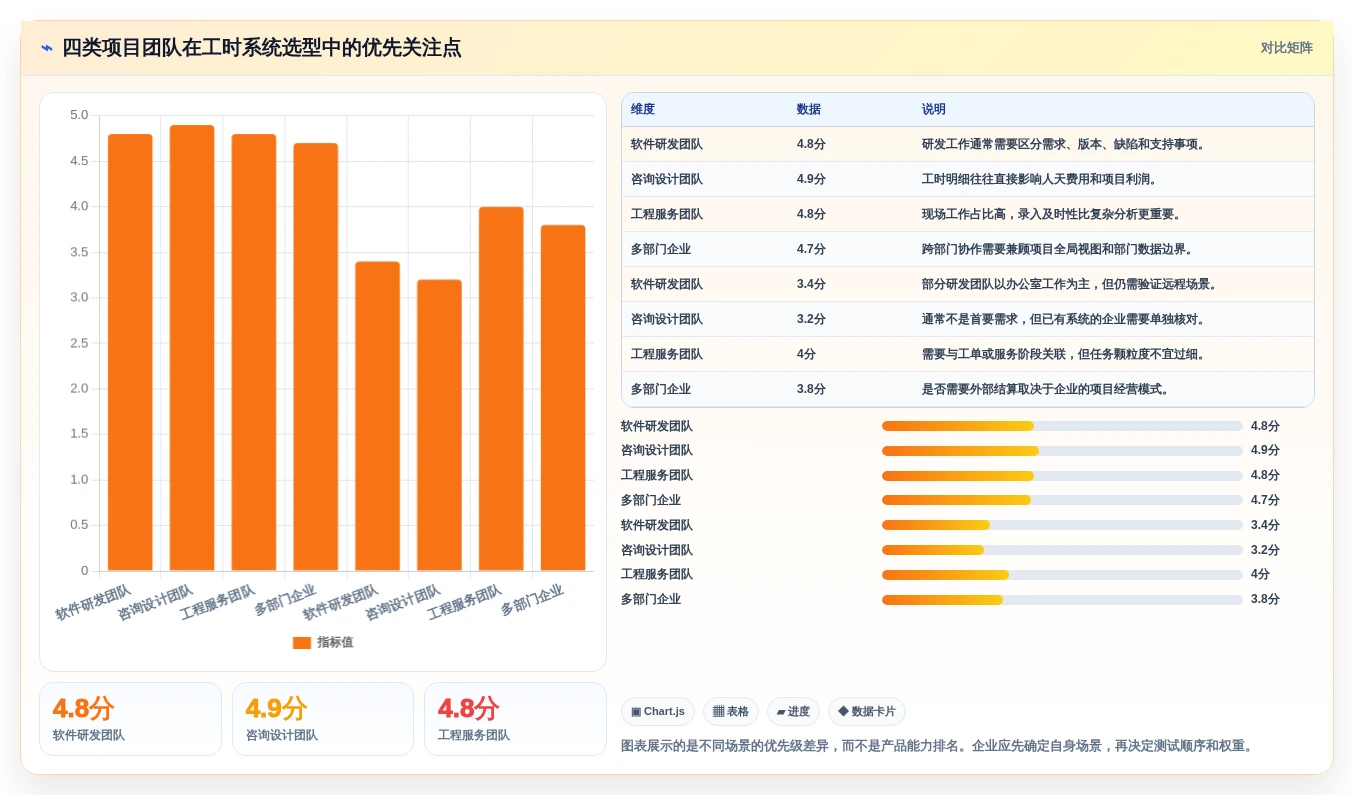Select the footer note starting 图表展示的是不同场景
Screen dimensions: 1354x795
pyautogui.click(x=937, y=746)
